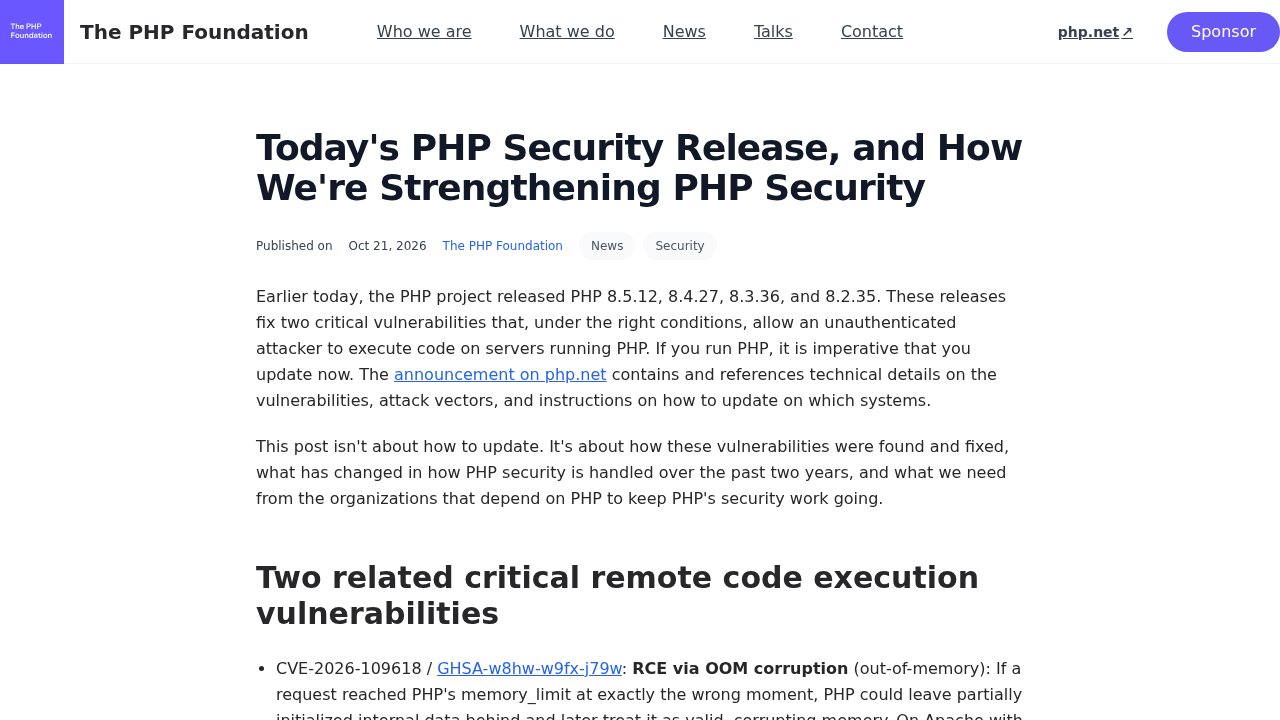1280x720 pixels.
Task: Follow the announcement on php.net link
Action: [x=500, y=375]
